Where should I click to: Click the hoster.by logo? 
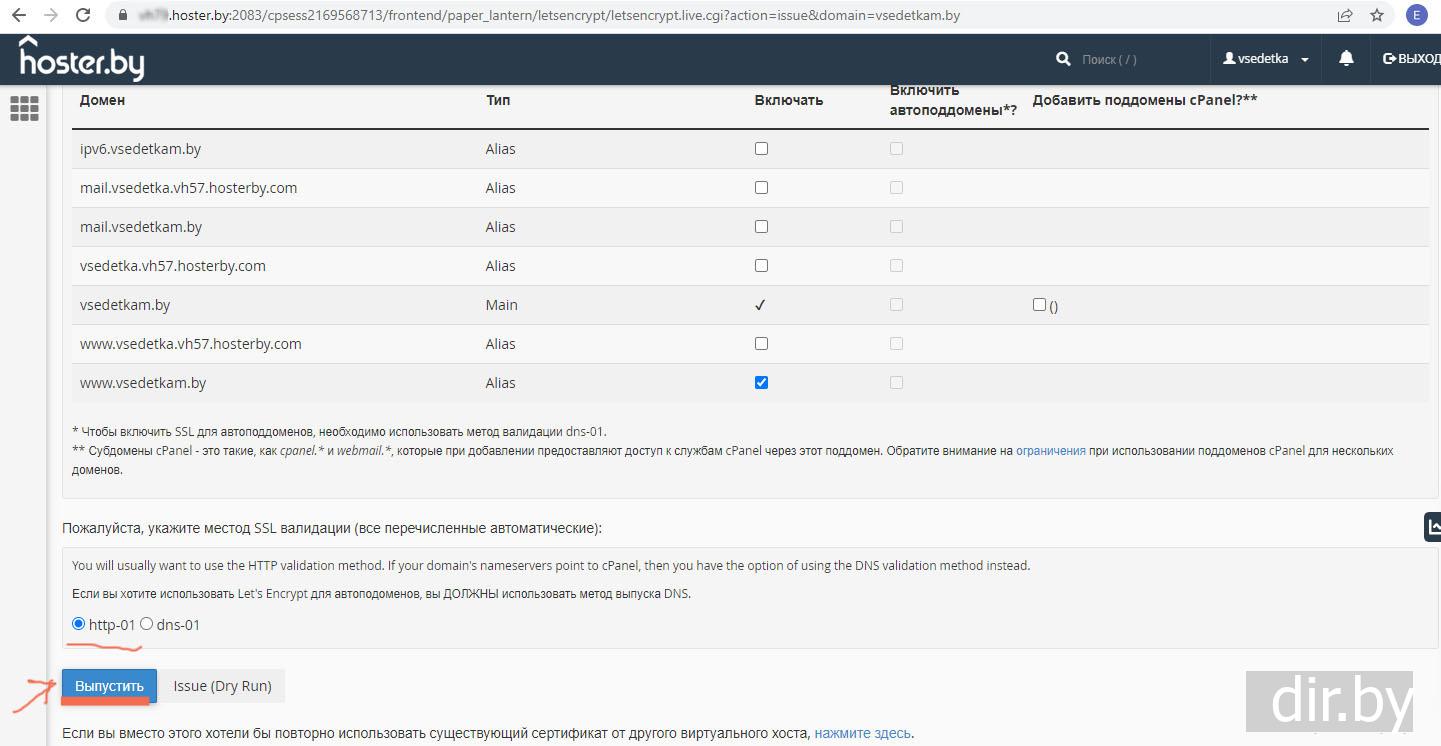[x=82, y=60]
